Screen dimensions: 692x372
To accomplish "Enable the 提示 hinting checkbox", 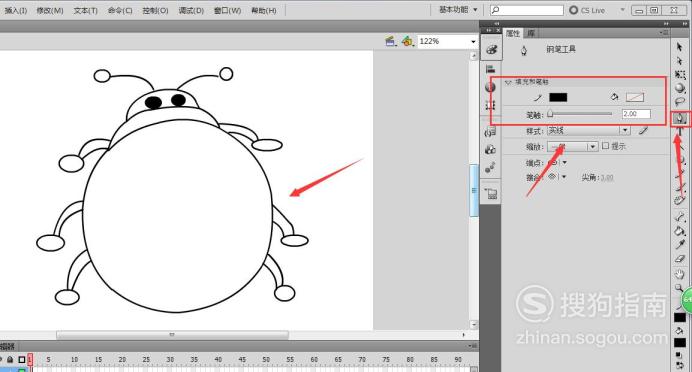I will (x=606, y=146).
